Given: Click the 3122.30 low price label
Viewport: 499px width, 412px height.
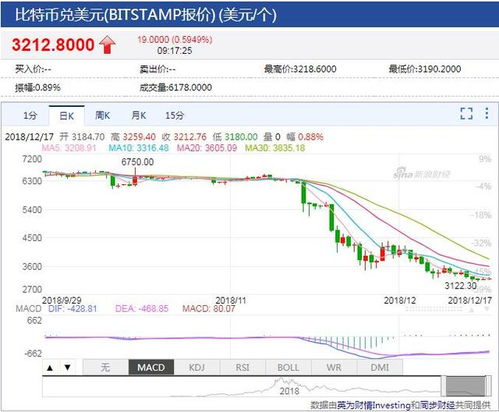Looking at the screenshot, I should tap(461, 286).
